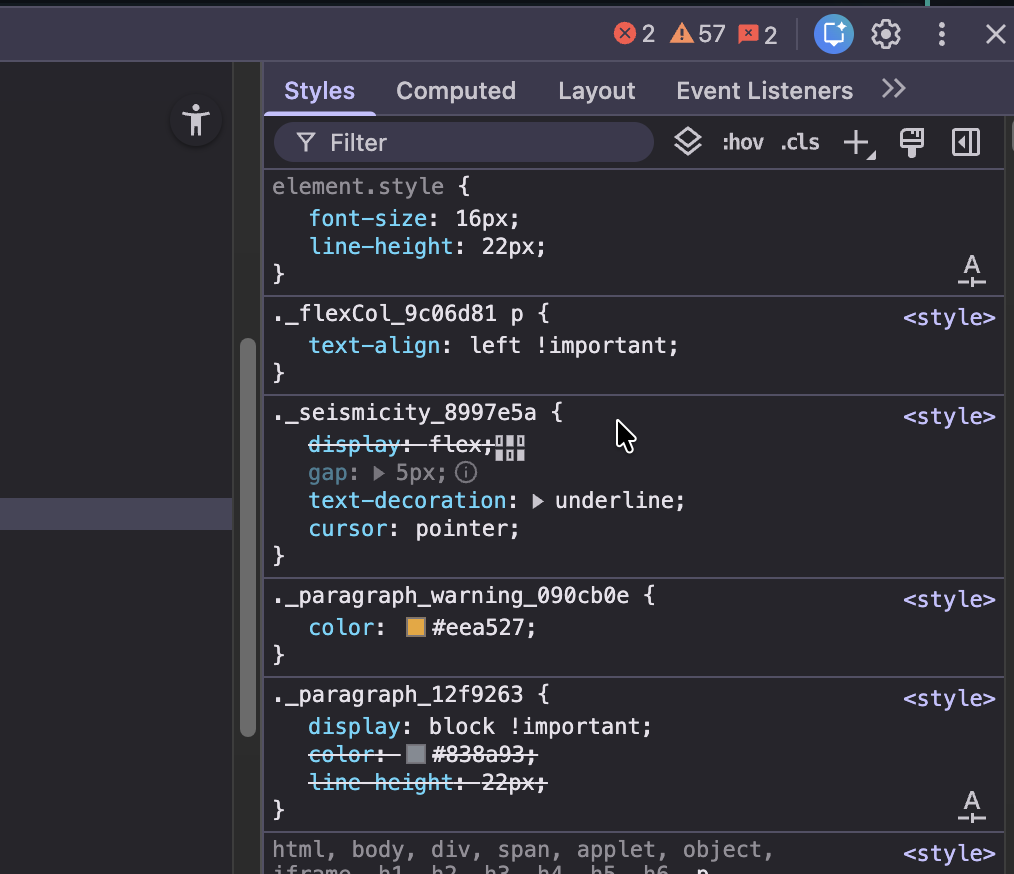Open DevTools settings gear

886,35
